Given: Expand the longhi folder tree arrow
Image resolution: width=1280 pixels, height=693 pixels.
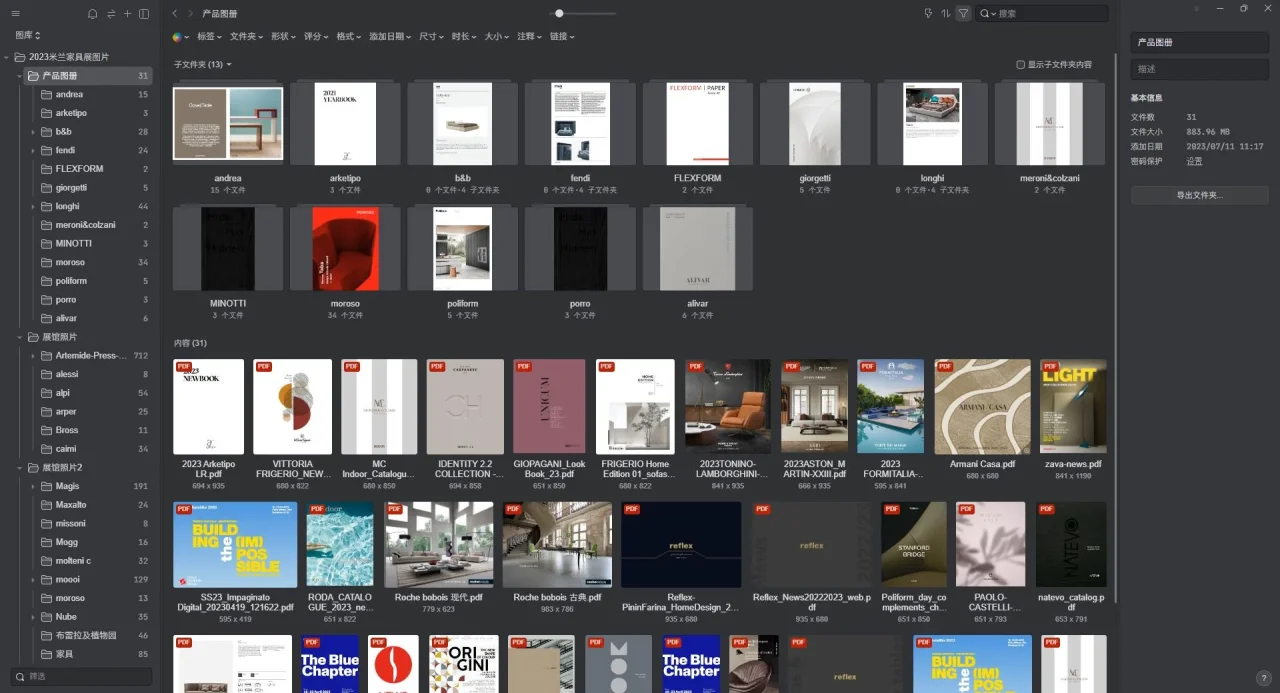Looking at the screenshot, I should tap(33, 207).
